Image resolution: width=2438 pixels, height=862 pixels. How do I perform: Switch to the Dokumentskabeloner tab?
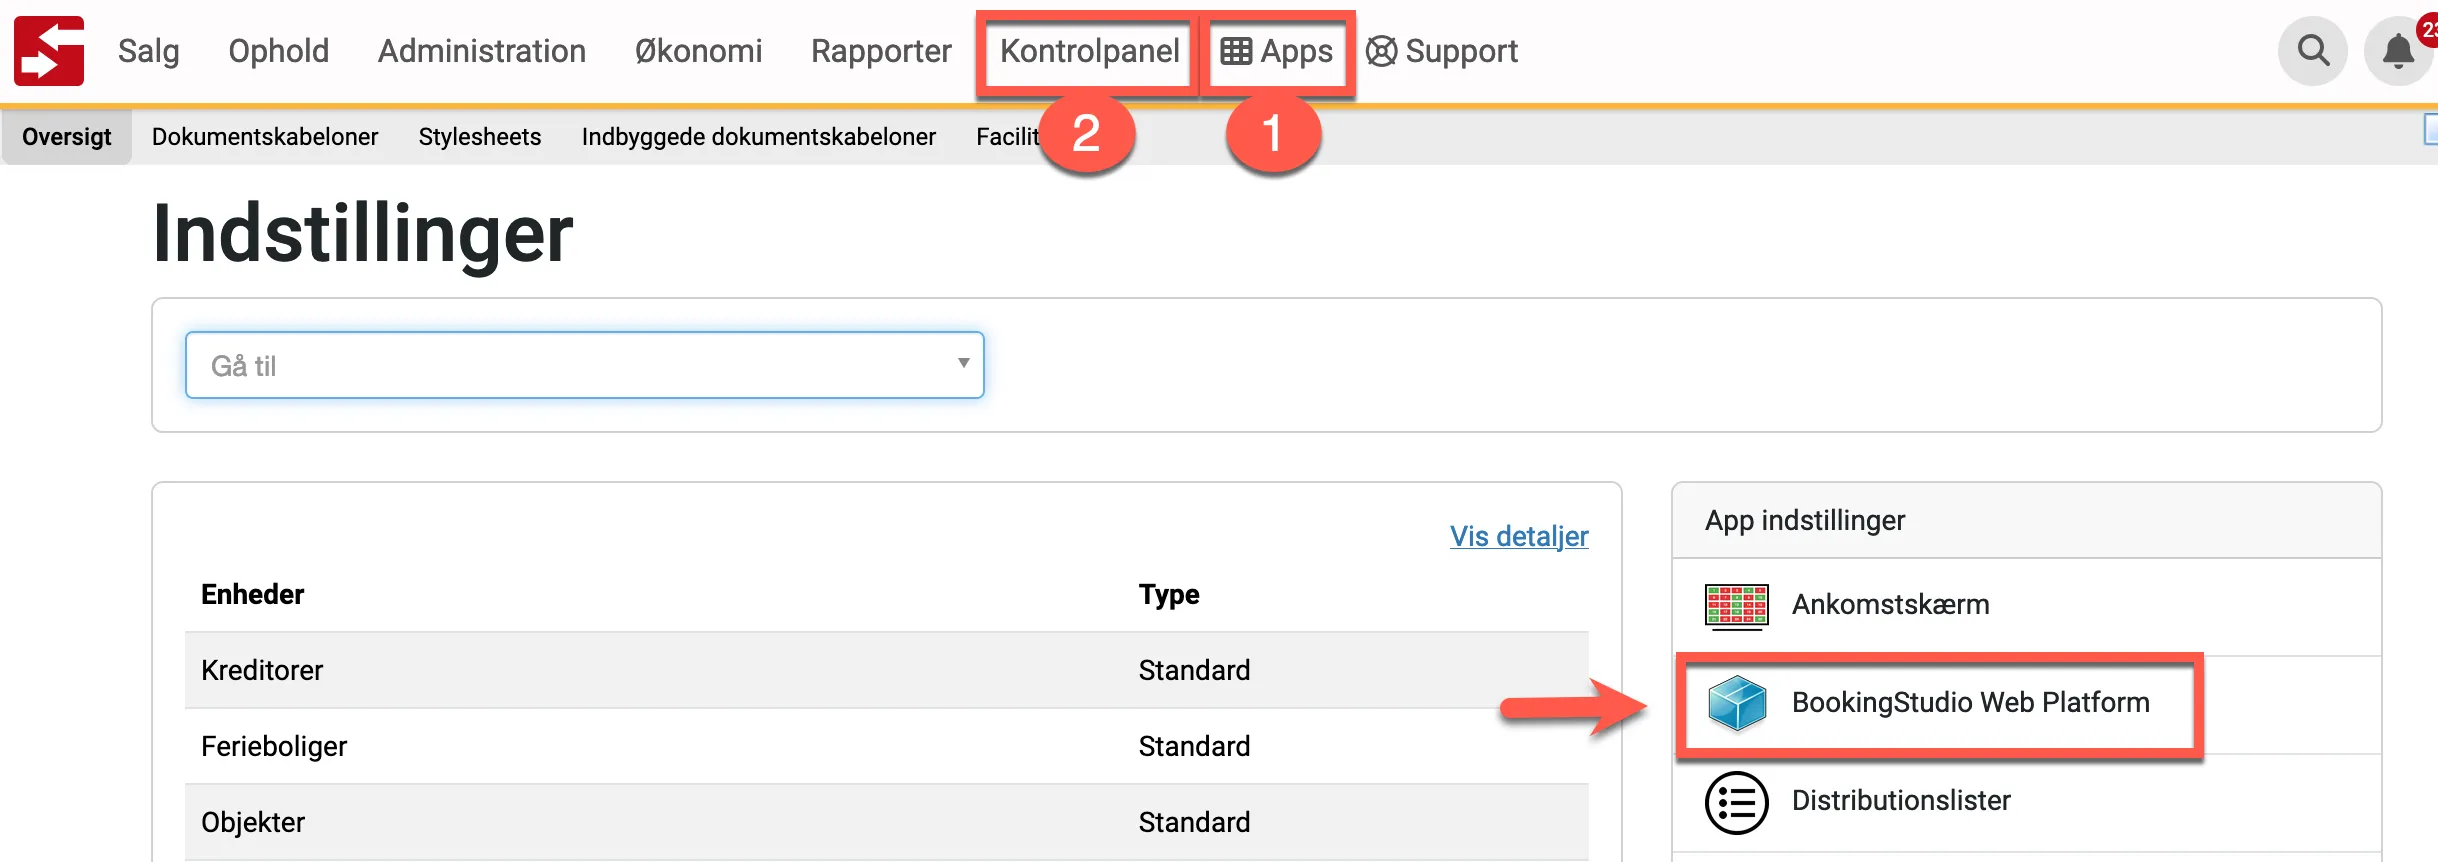[265, 137]
